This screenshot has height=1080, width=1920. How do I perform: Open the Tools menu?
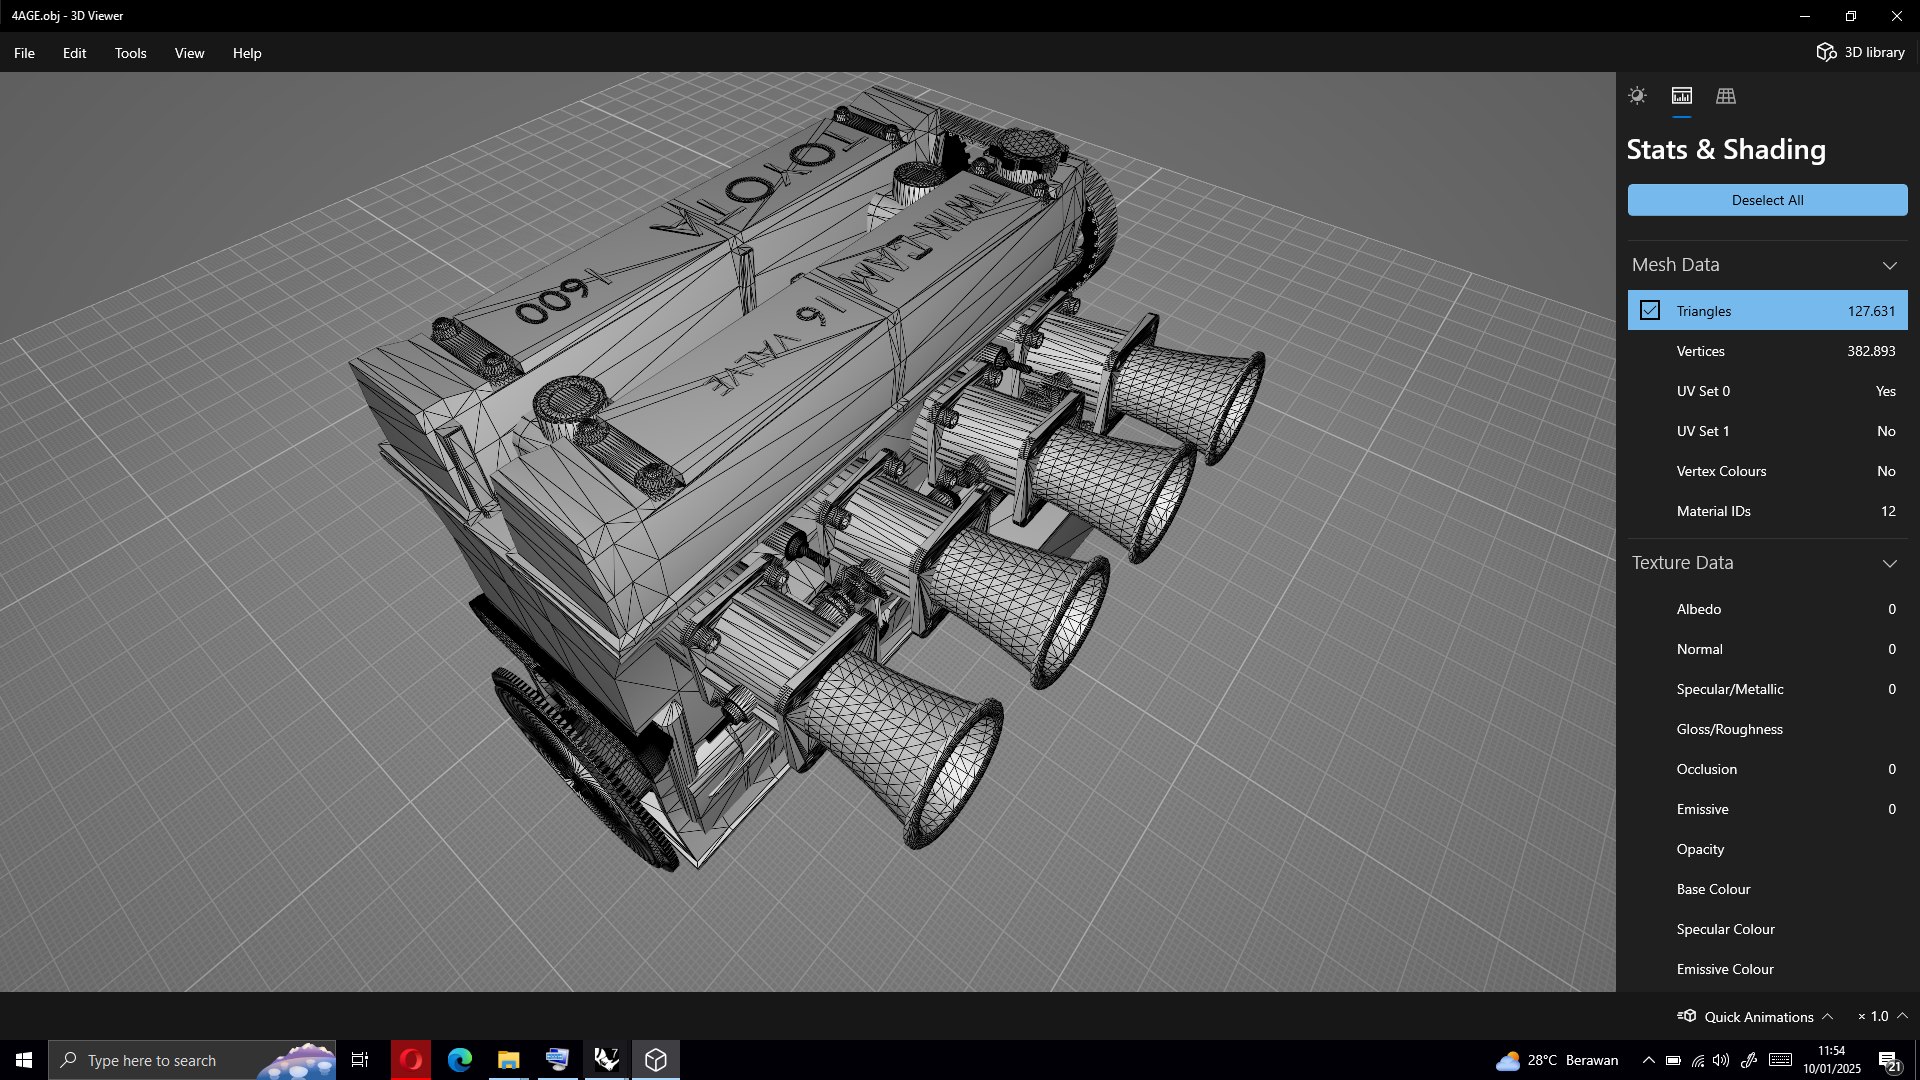point(130,53)
